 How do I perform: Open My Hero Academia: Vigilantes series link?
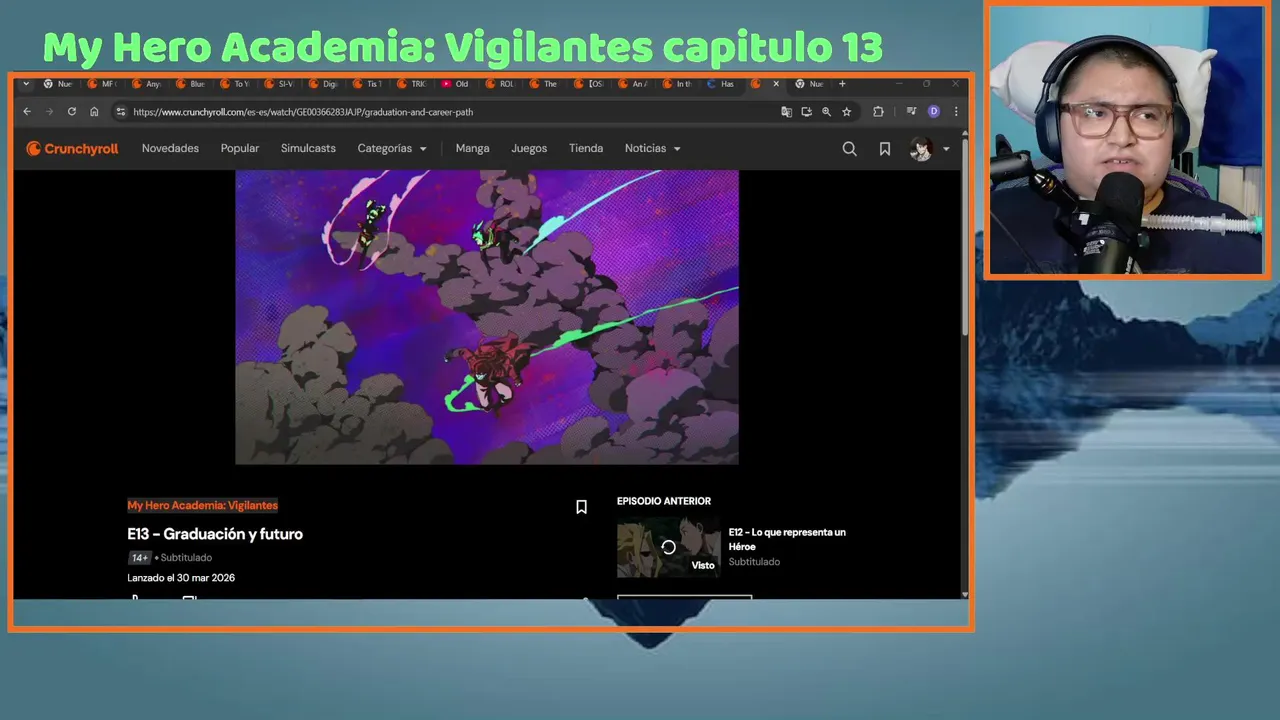(202, 505)
